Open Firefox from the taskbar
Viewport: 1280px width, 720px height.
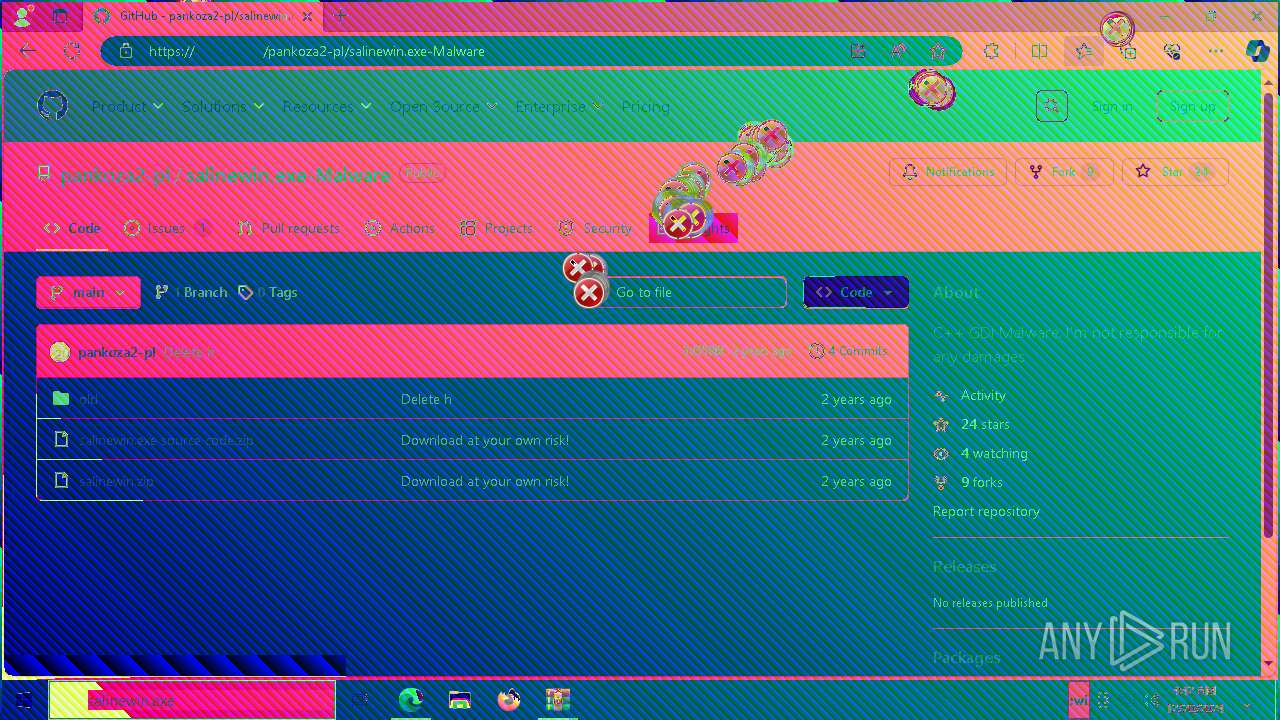tap(509, 700)
